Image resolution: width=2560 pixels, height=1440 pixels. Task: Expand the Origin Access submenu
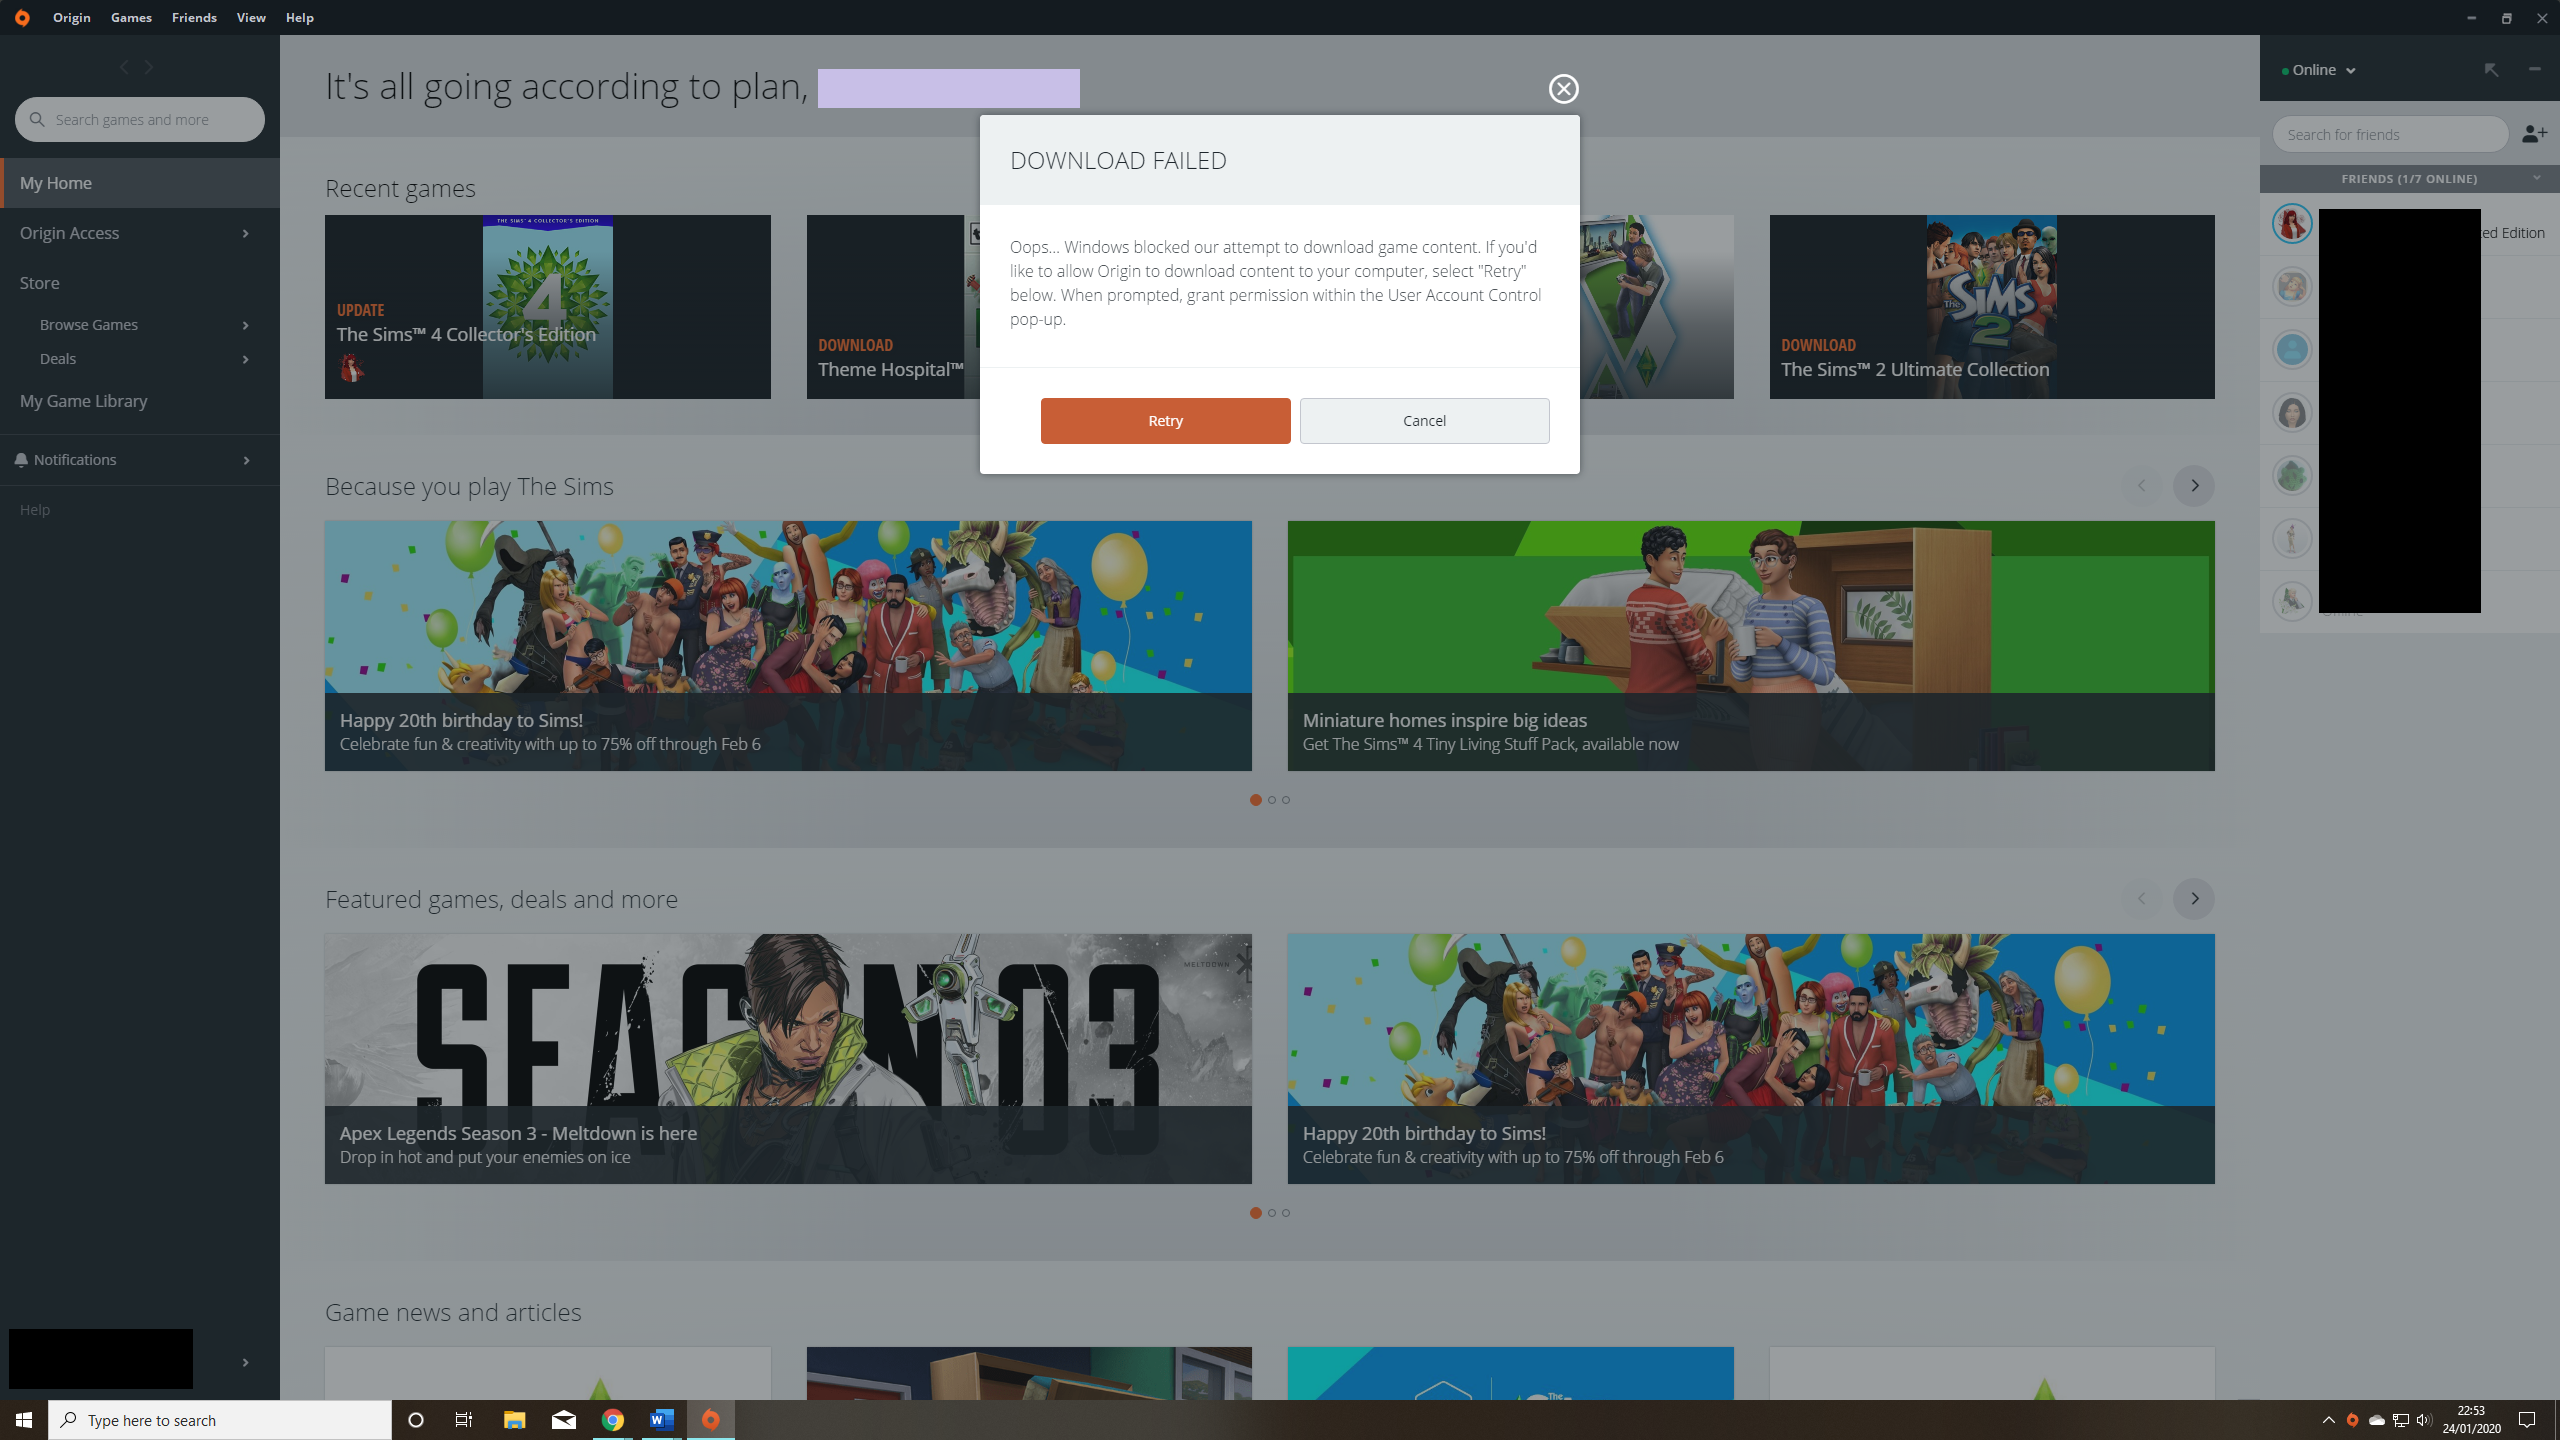245,233
